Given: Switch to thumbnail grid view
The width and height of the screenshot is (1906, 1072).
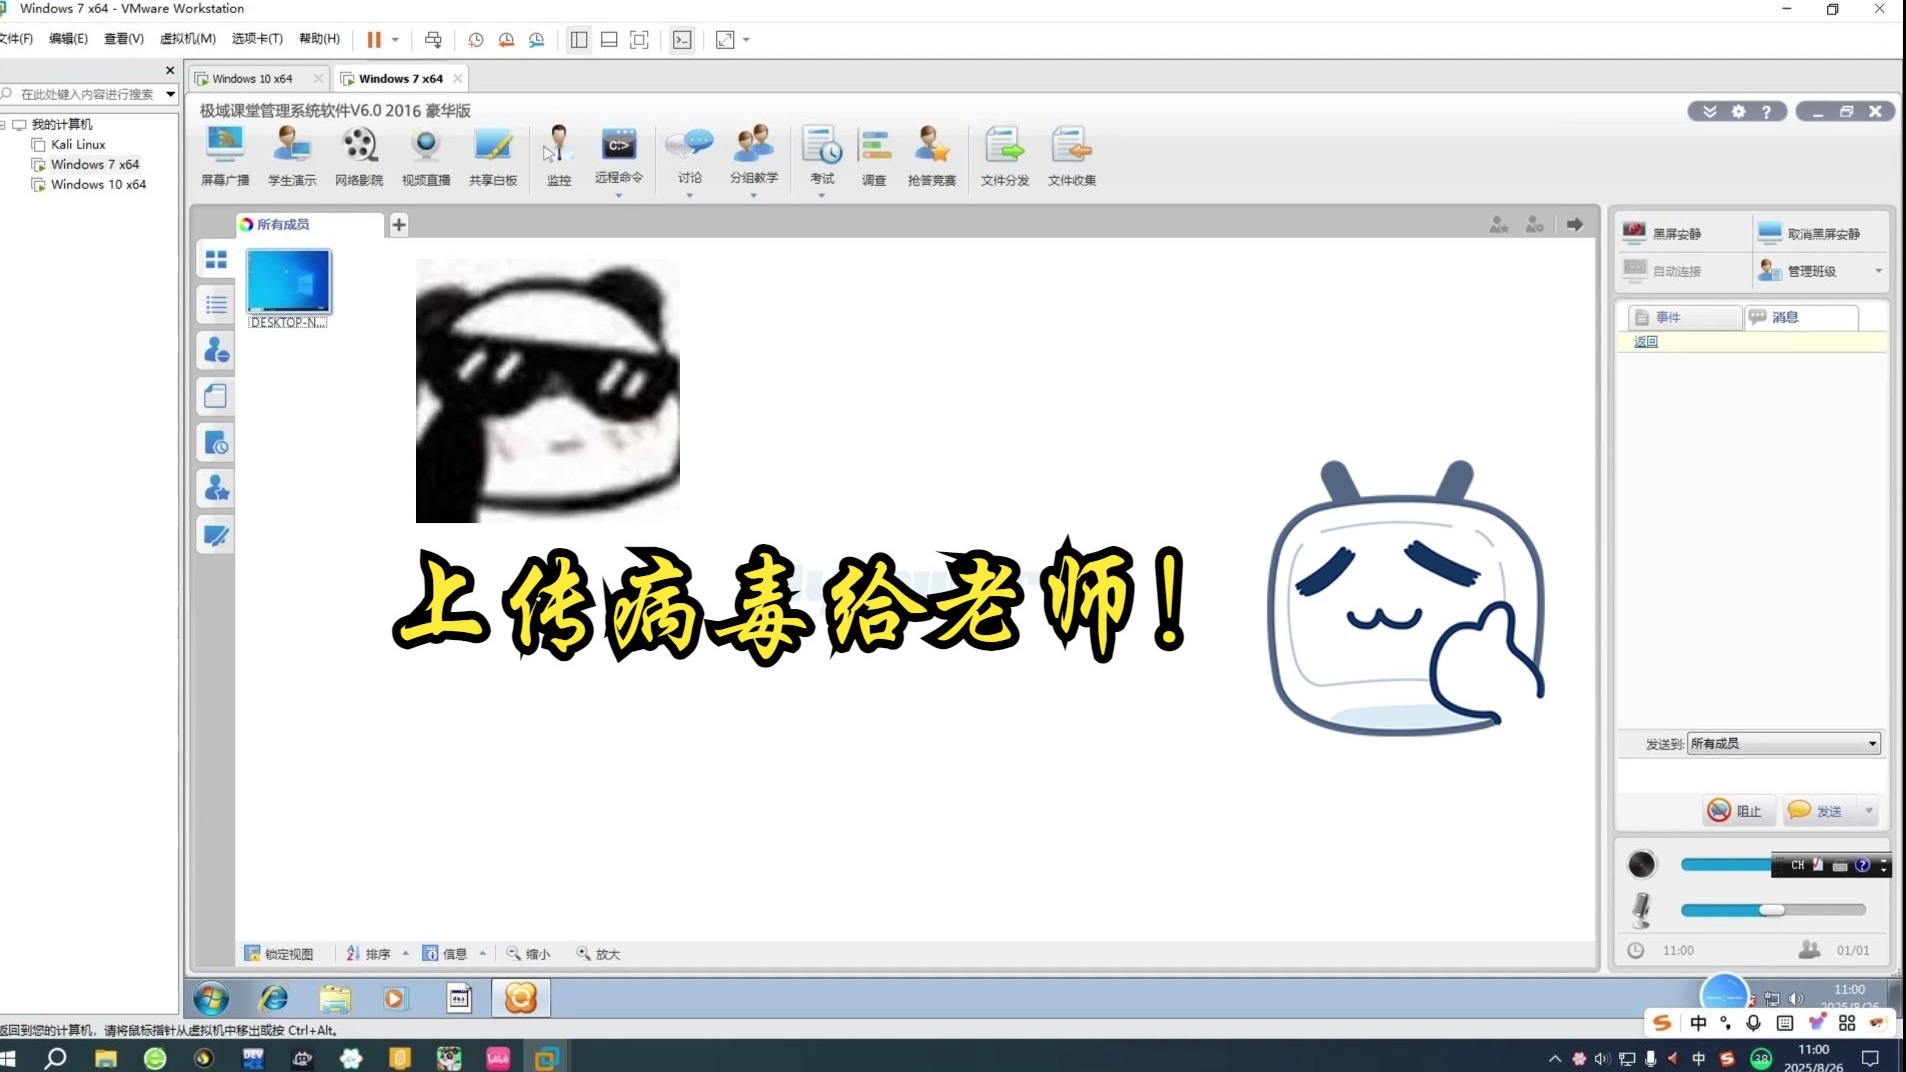Looking at the screenshot, I should coord(216,260).
